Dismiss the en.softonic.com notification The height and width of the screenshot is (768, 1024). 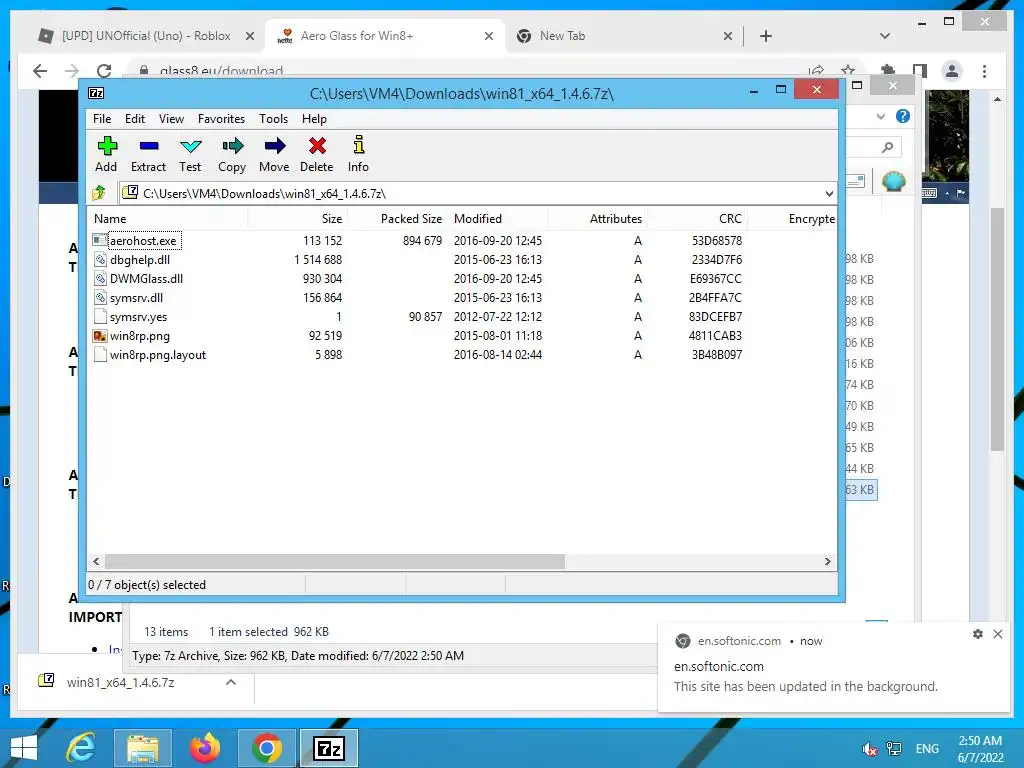[998, 633]
